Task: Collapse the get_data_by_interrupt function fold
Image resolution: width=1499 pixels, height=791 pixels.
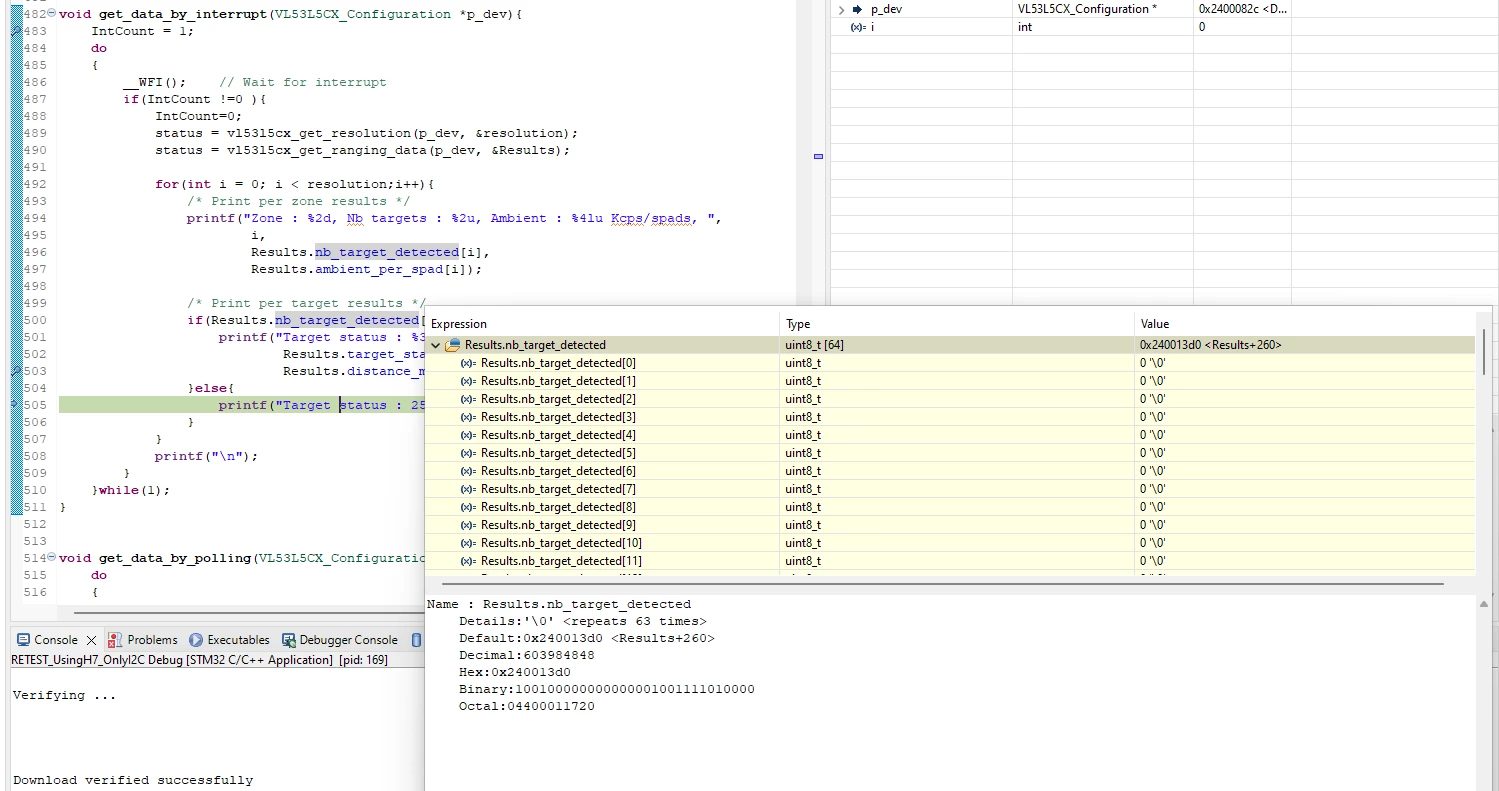Action: click(52, 14)
